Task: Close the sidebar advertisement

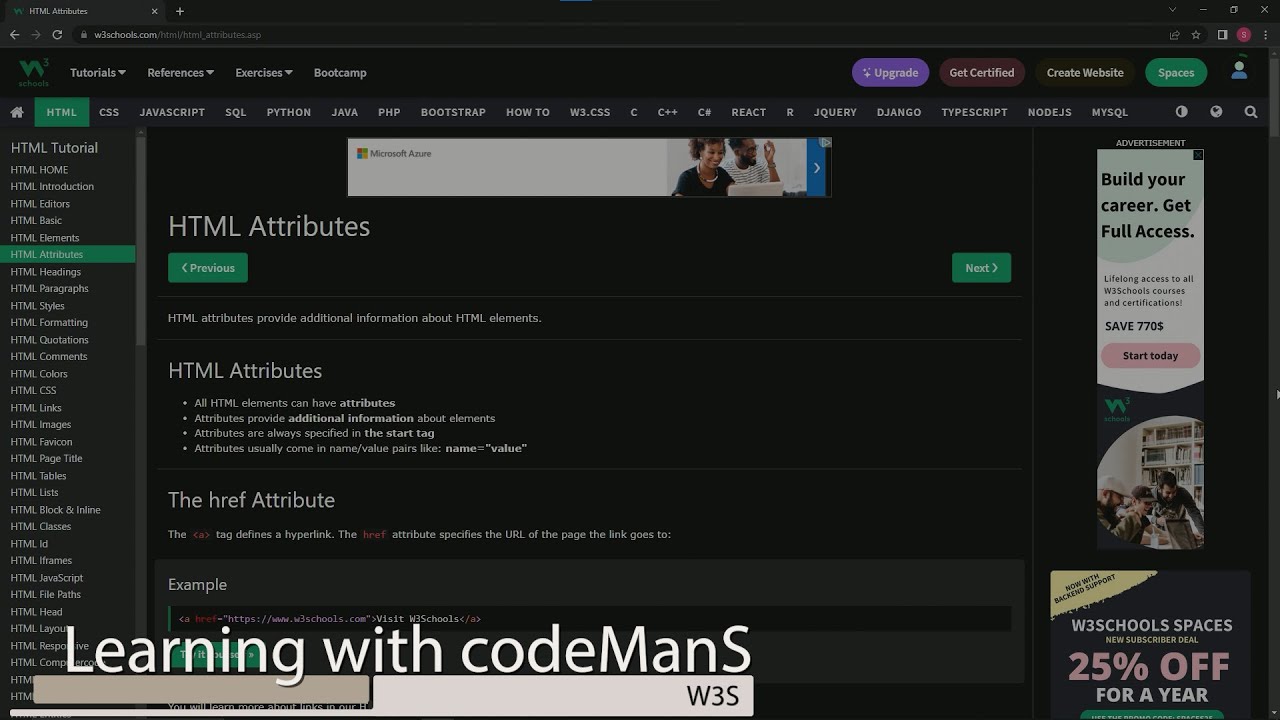Action: click(x=1198, y=155)
